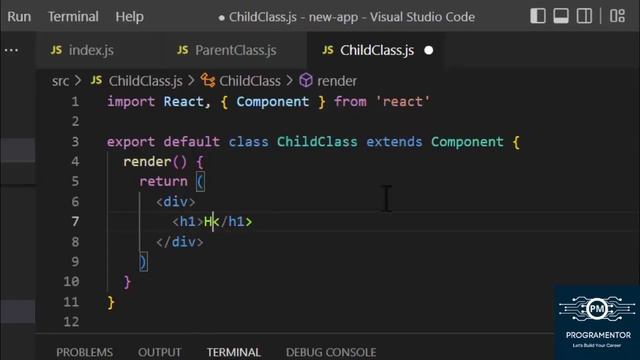Open the OUTPUT panel tab
640x360 pixels.
point(160,352)
